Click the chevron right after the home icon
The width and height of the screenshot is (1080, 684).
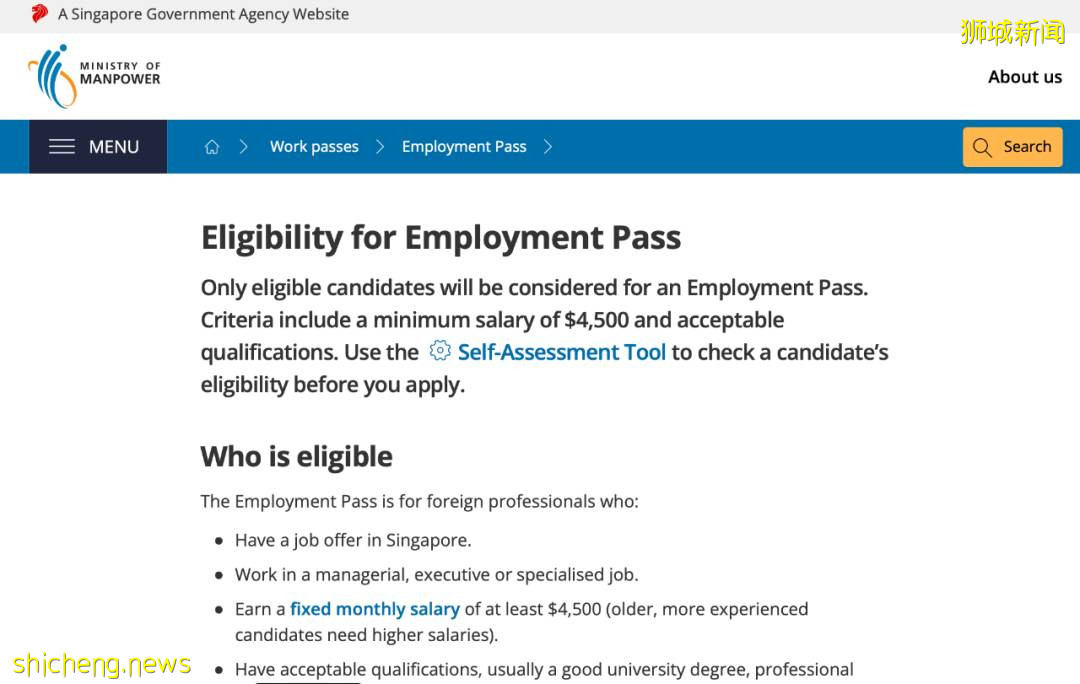pos(243,147)
